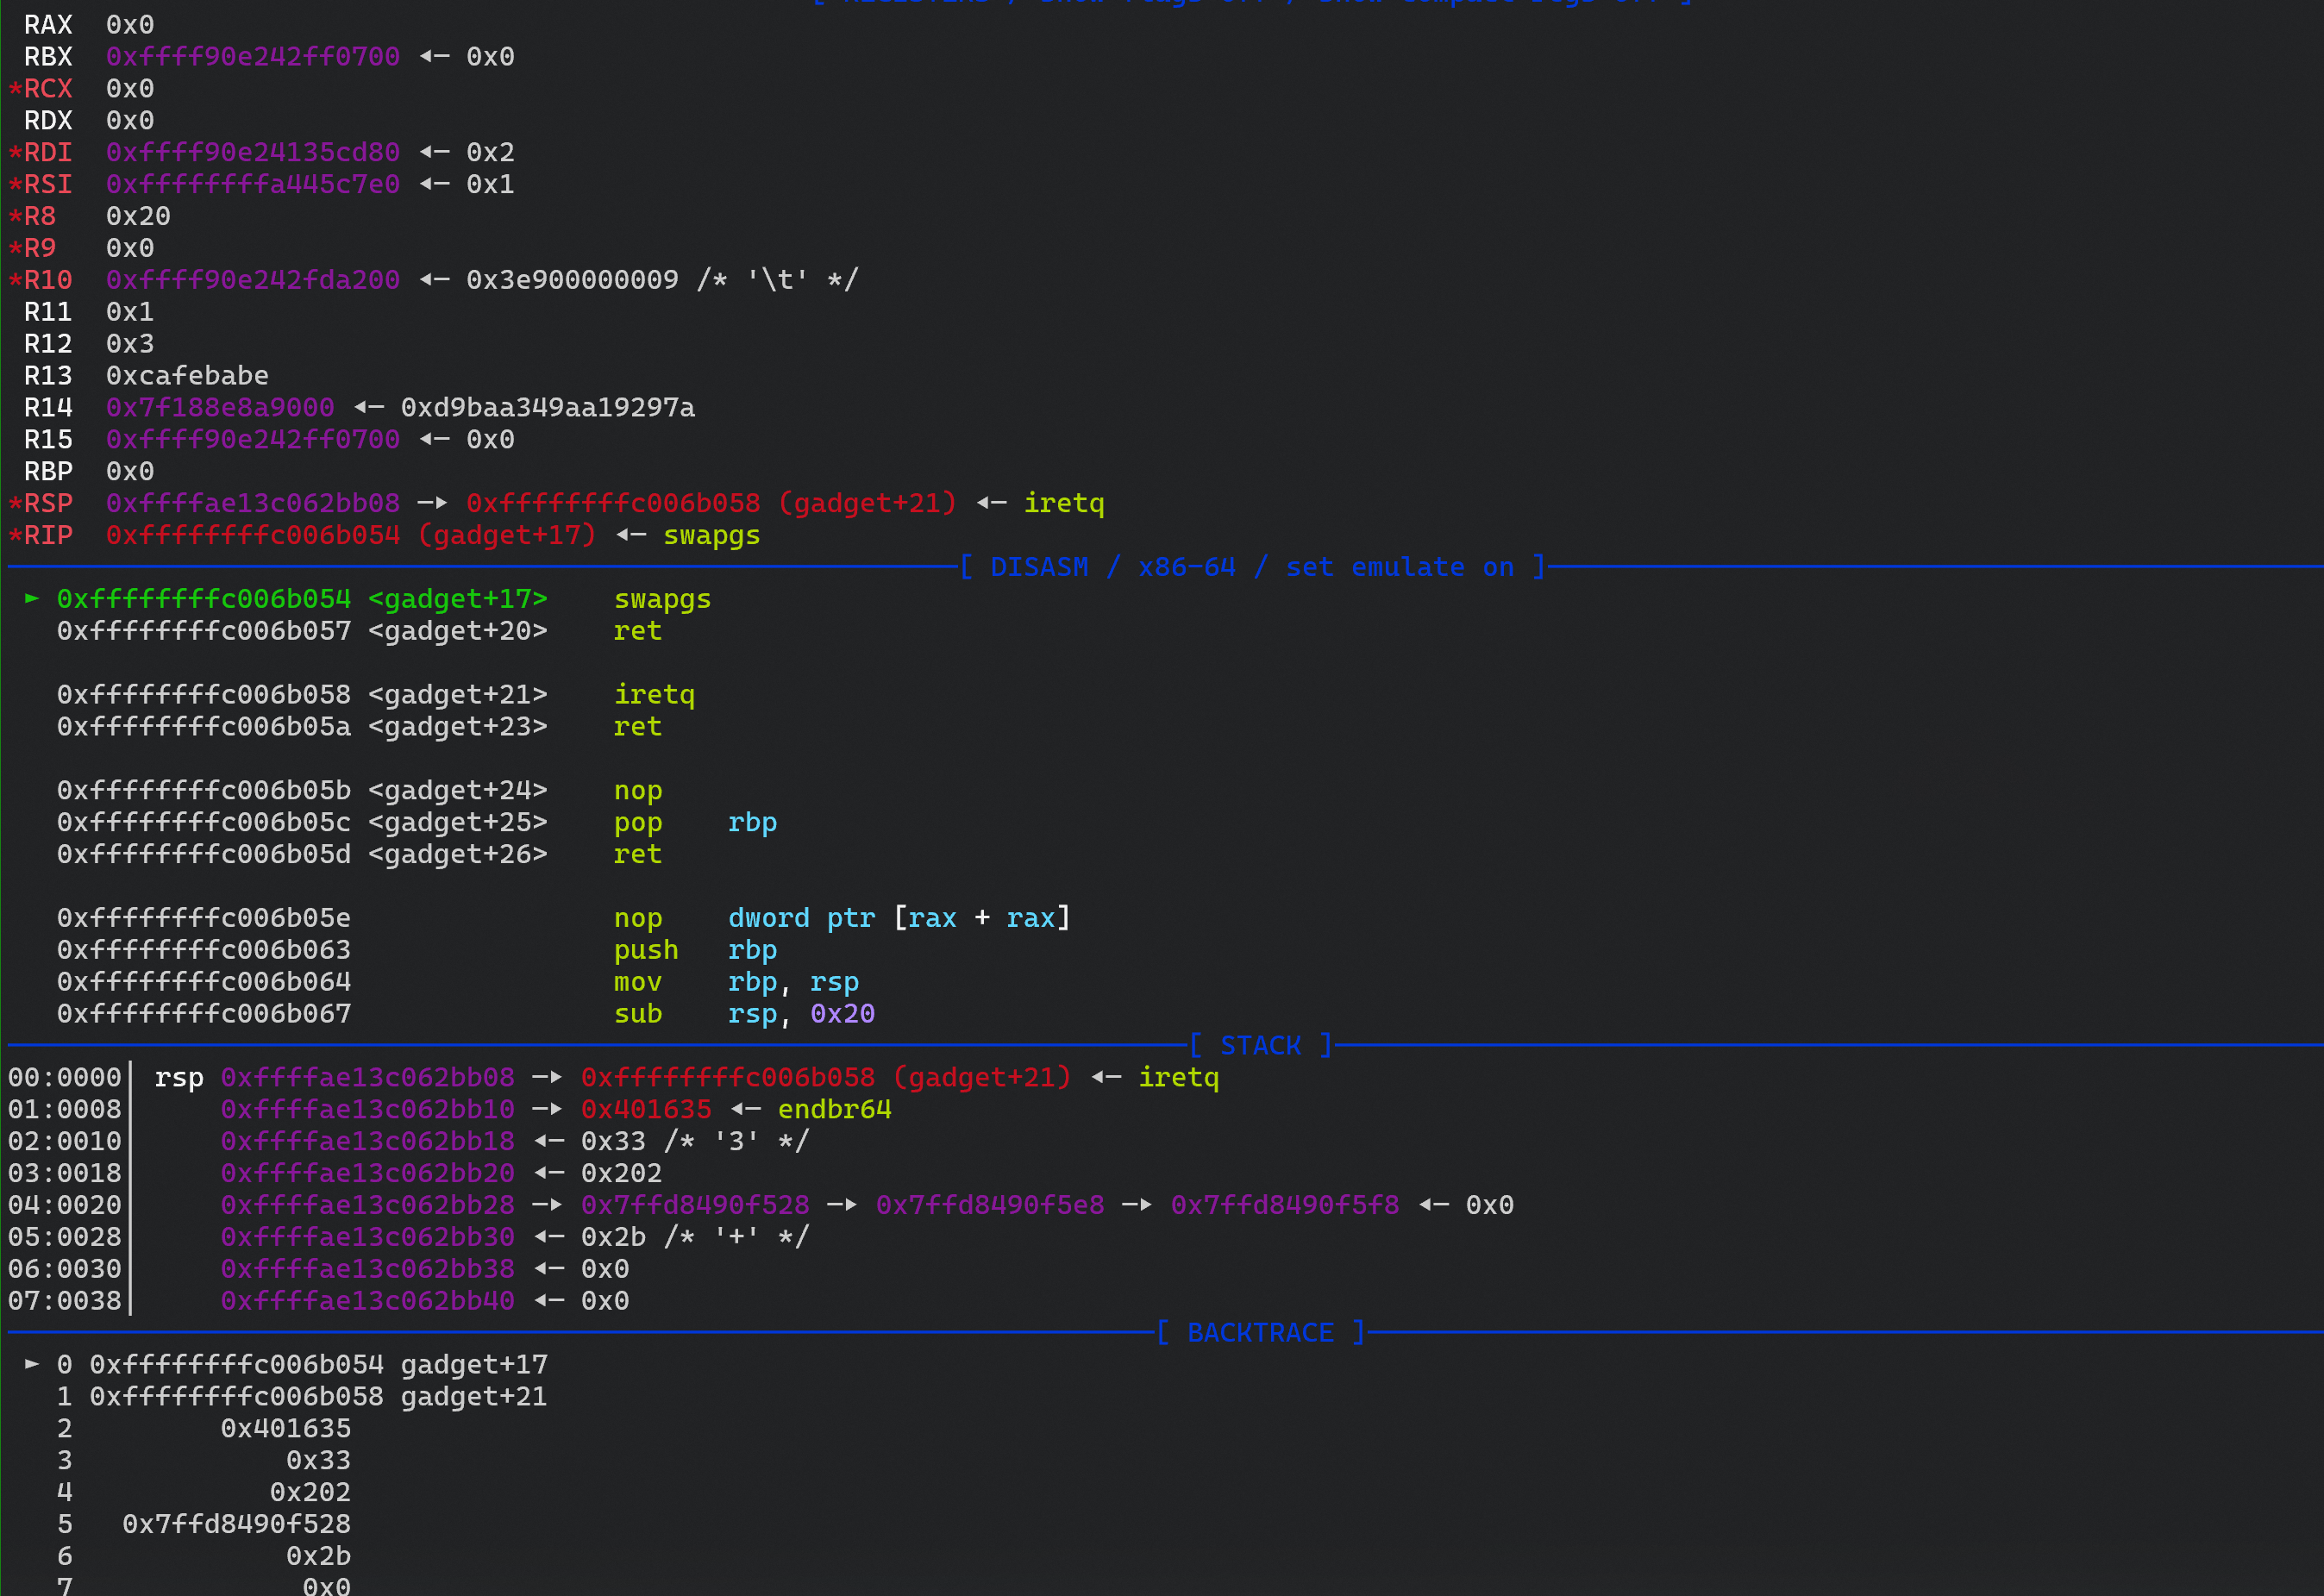Click nop dword ptr [rax + rax] line
Screen dimensions: 2324x1596
coord(842,919)
